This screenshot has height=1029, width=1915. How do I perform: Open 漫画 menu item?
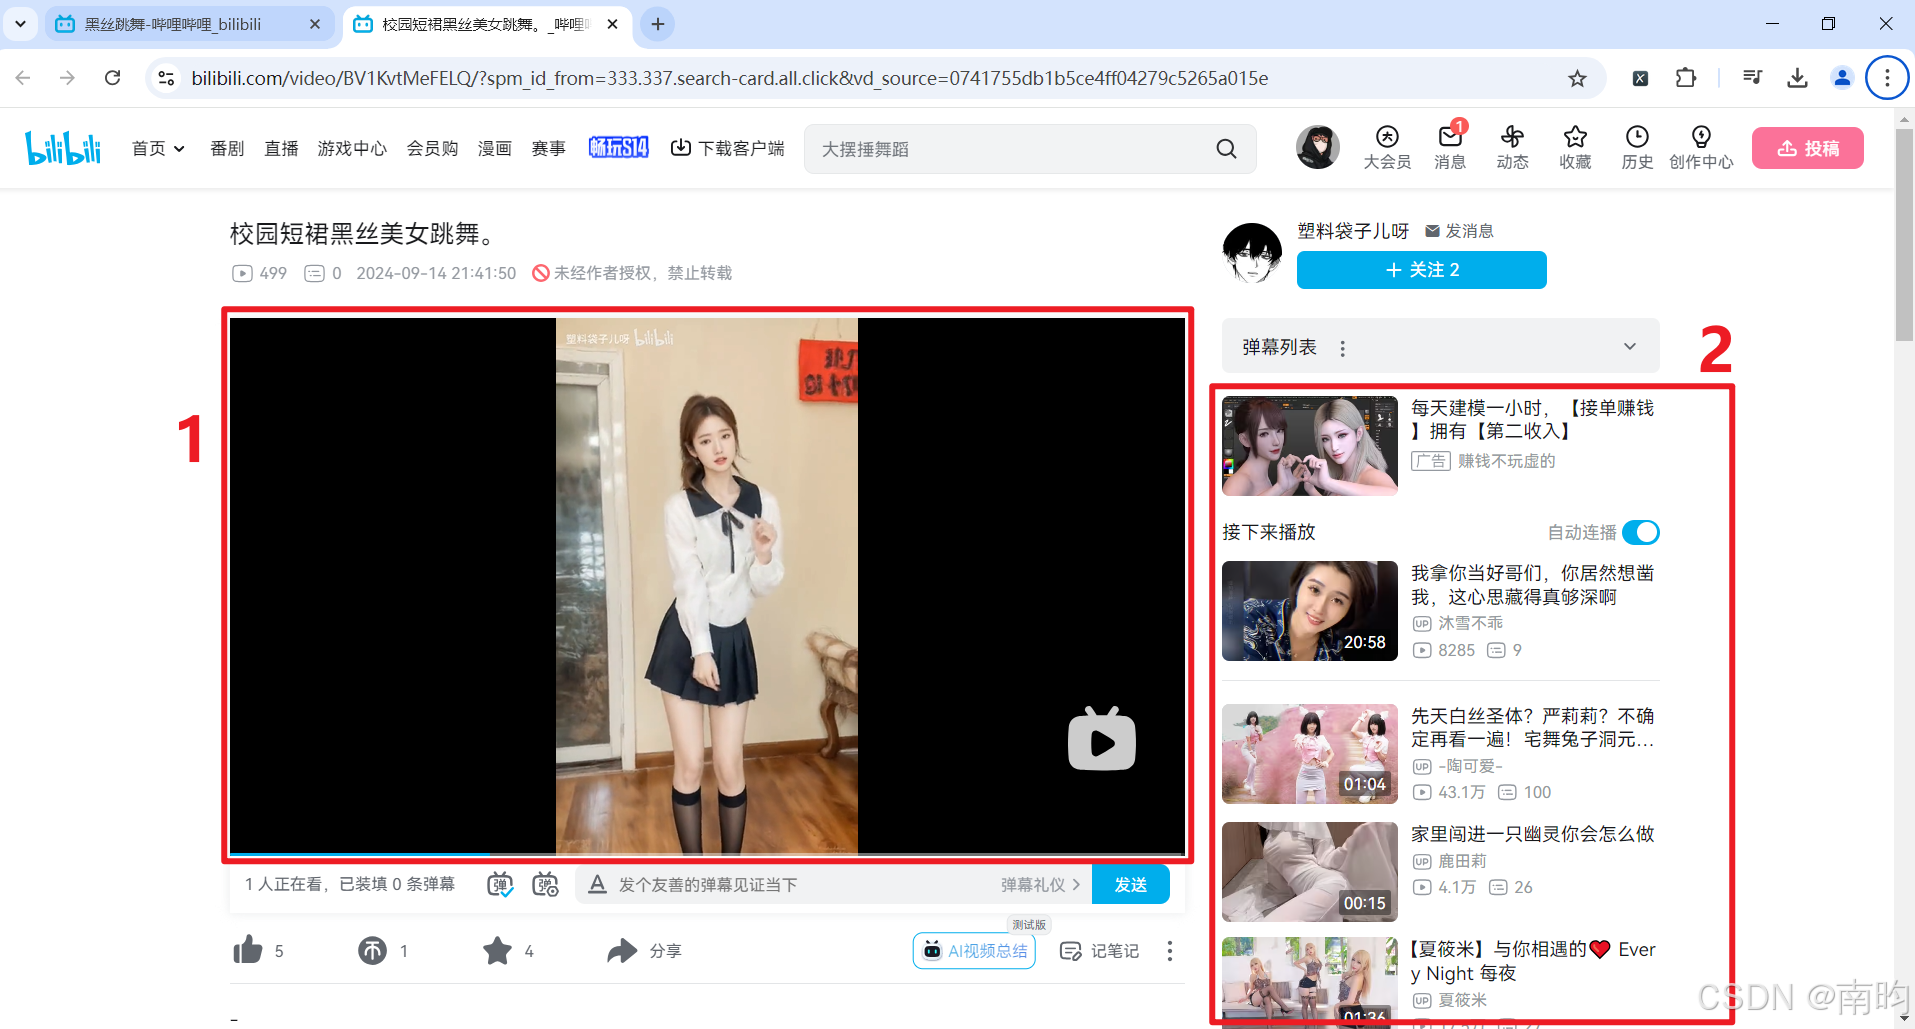[x=494, y=148]
